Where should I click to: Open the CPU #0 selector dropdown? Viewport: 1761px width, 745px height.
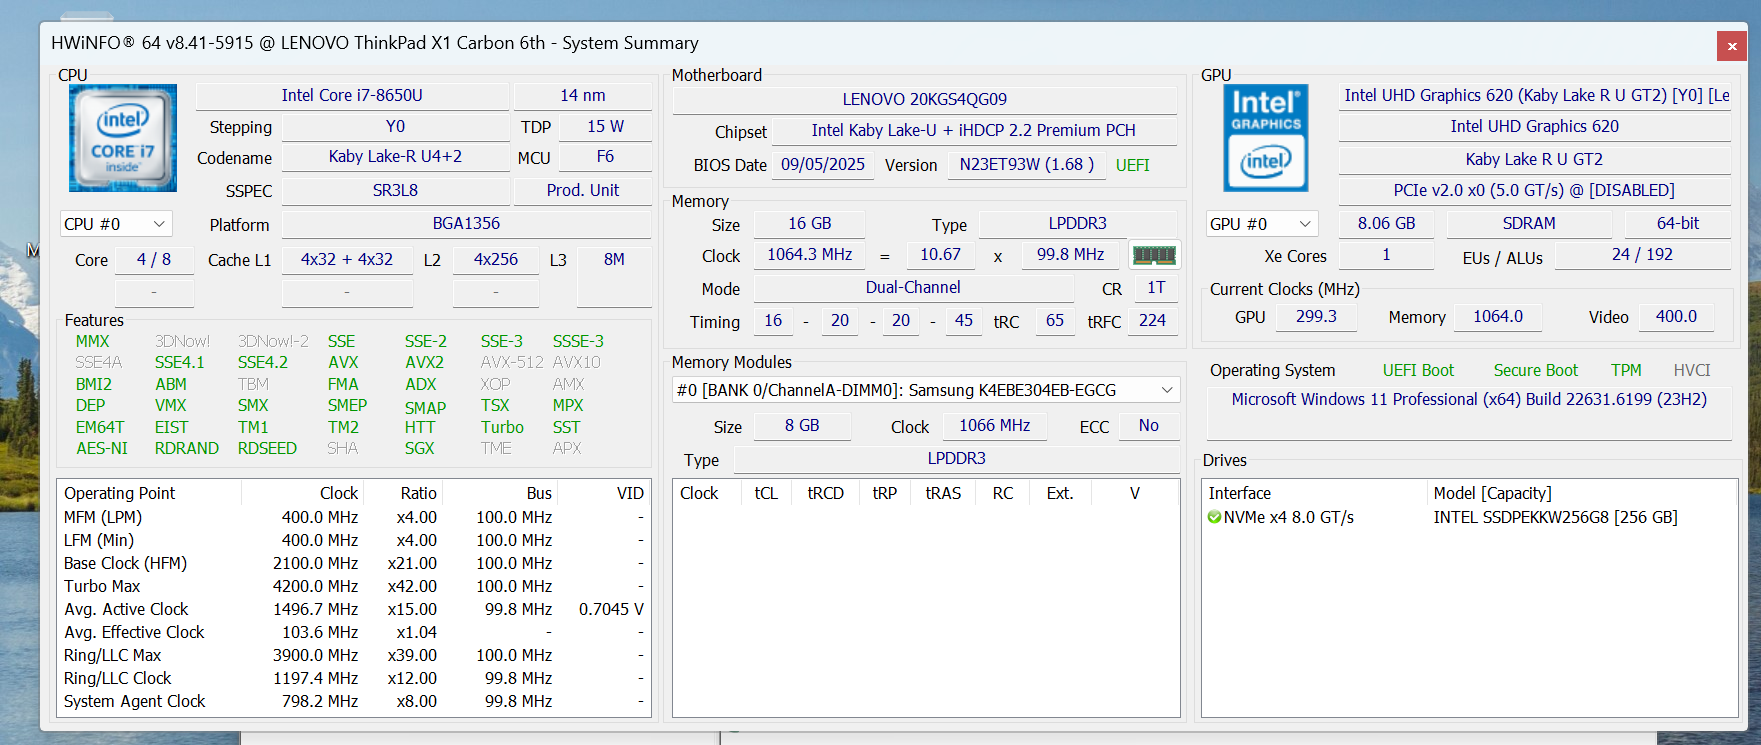click(115, 224)
